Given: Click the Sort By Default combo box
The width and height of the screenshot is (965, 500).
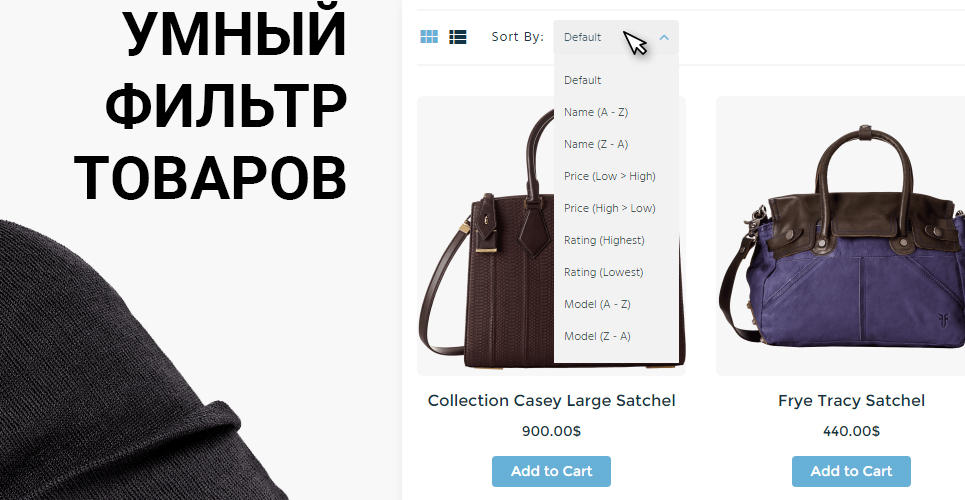Looking at the screenshot, I should pos(616,38).
